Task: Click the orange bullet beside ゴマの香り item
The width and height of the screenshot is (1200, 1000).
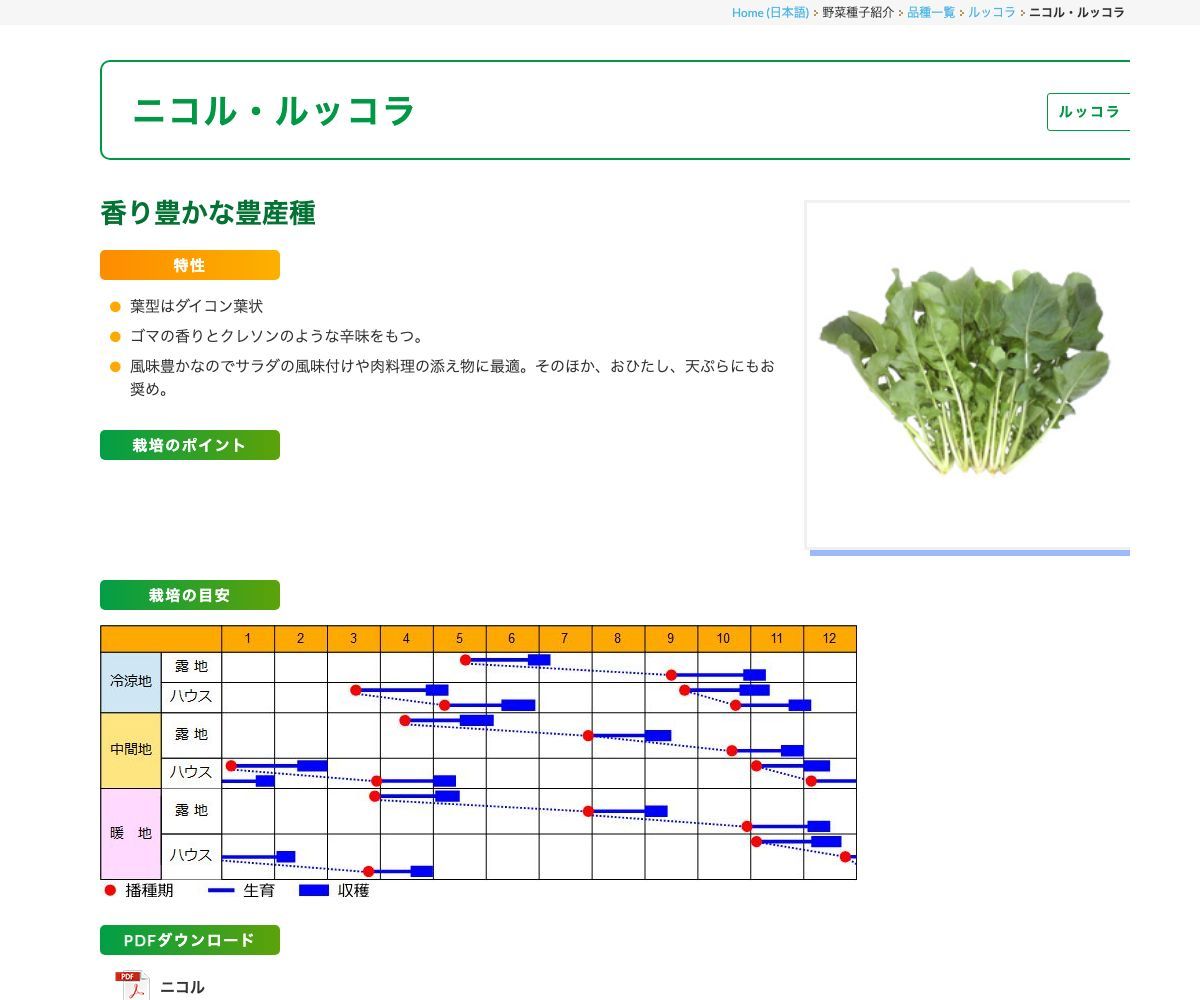Action: (x=113, y=337)
